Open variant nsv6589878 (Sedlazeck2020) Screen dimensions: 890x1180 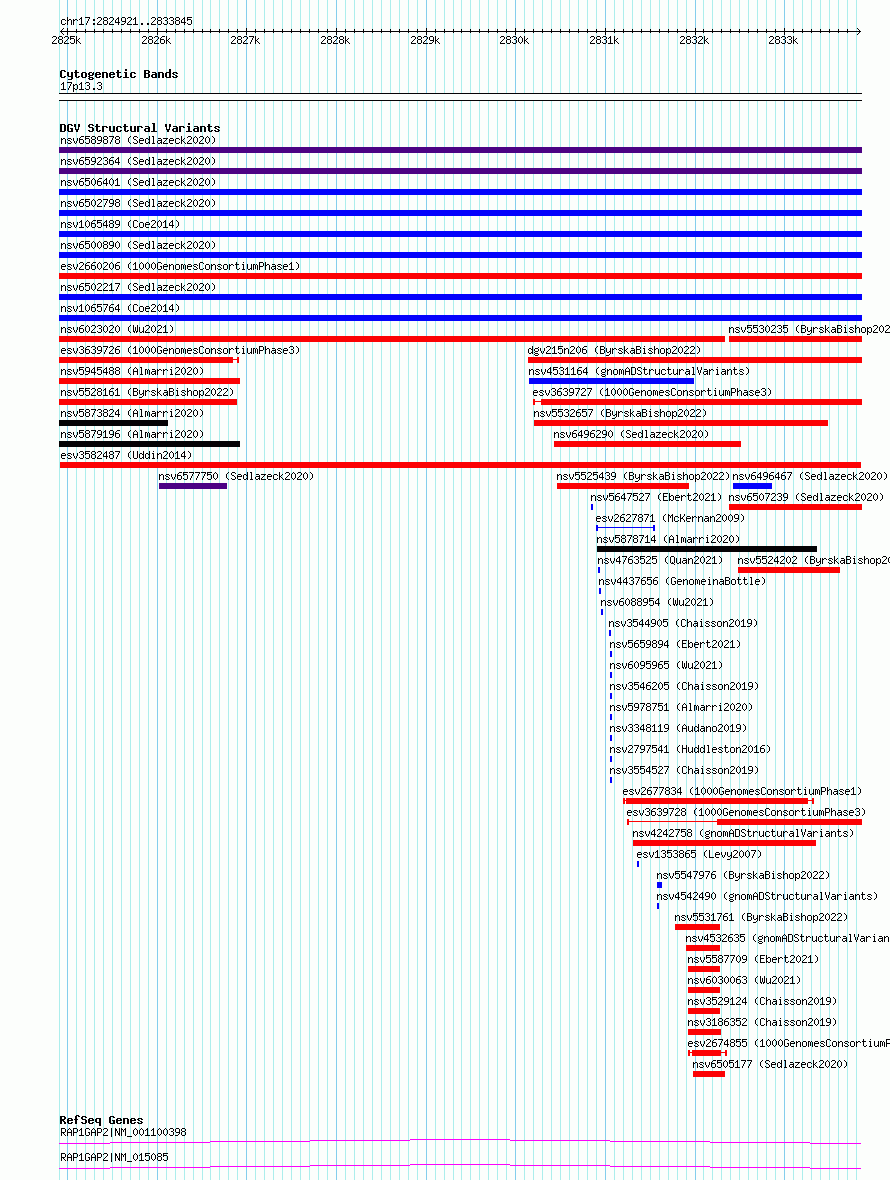[138, 141]
